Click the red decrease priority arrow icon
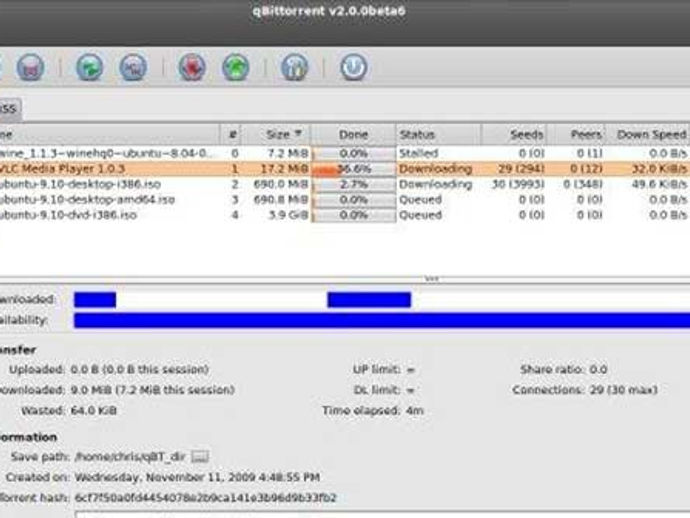The height and width of the screenshot is (518, 690). tap(192, 67)
